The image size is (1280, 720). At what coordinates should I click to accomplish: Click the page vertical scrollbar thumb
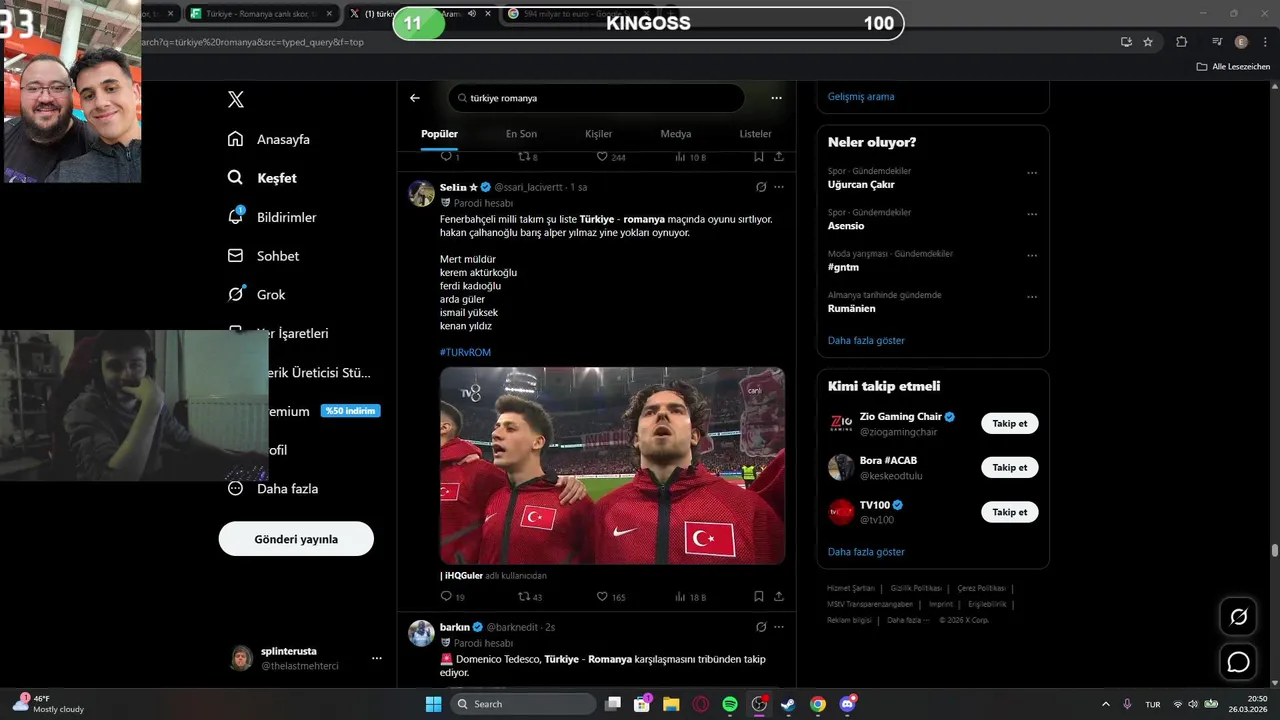[x=1274, y=551]
